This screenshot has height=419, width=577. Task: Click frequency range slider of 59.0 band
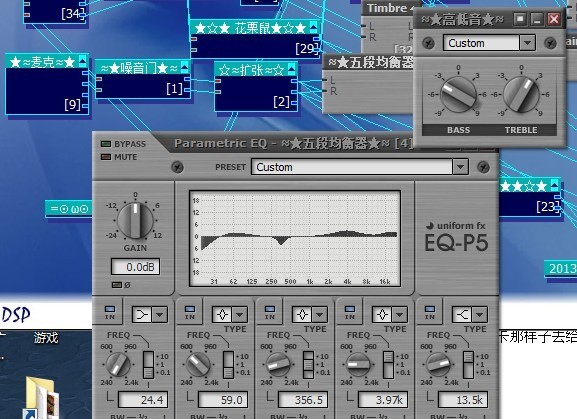[x=228, y=365]
